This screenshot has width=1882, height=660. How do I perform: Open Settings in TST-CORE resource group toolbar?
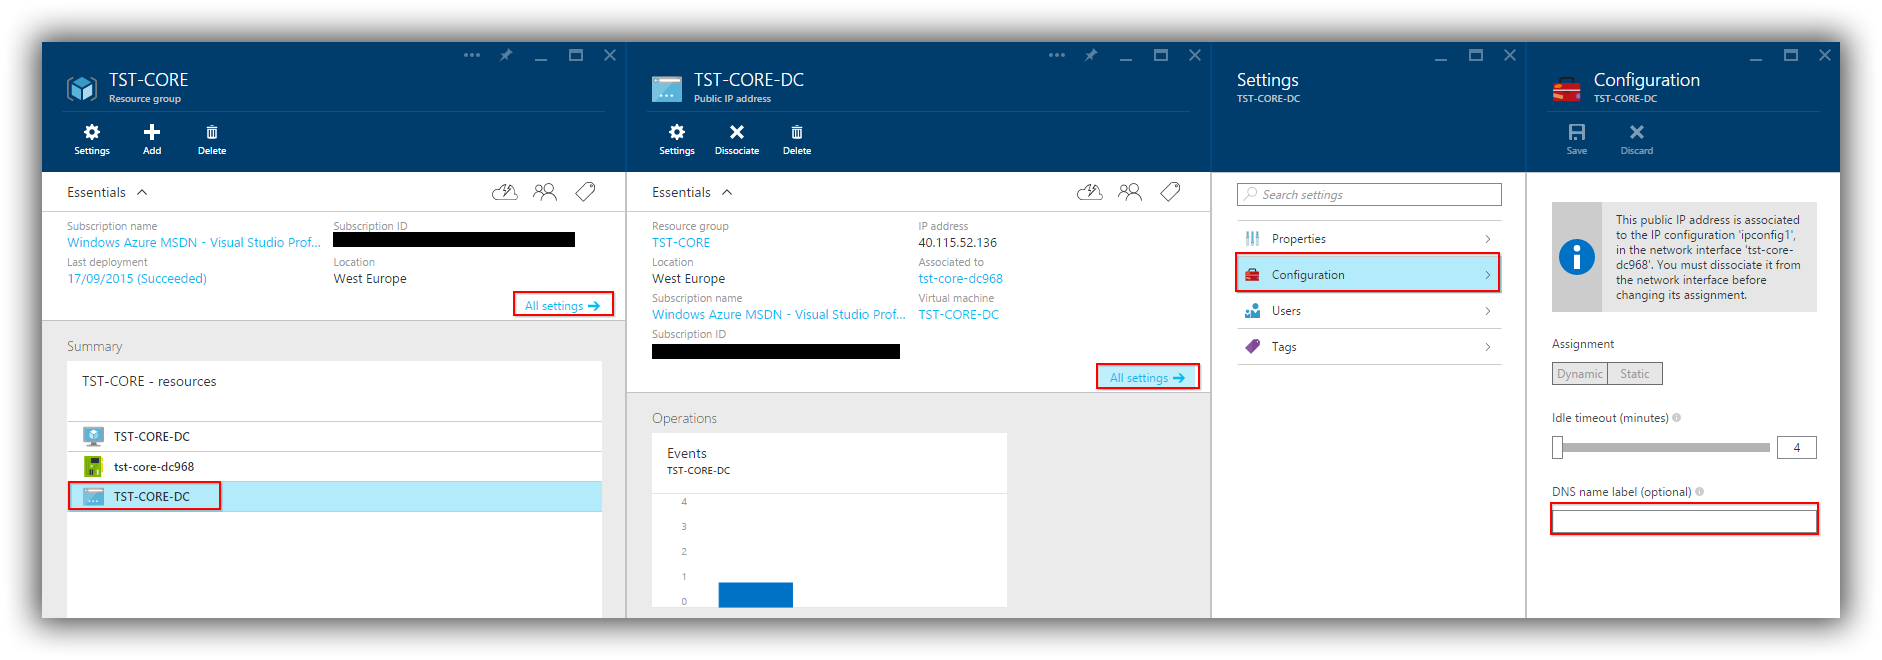(x=92, y=139)
